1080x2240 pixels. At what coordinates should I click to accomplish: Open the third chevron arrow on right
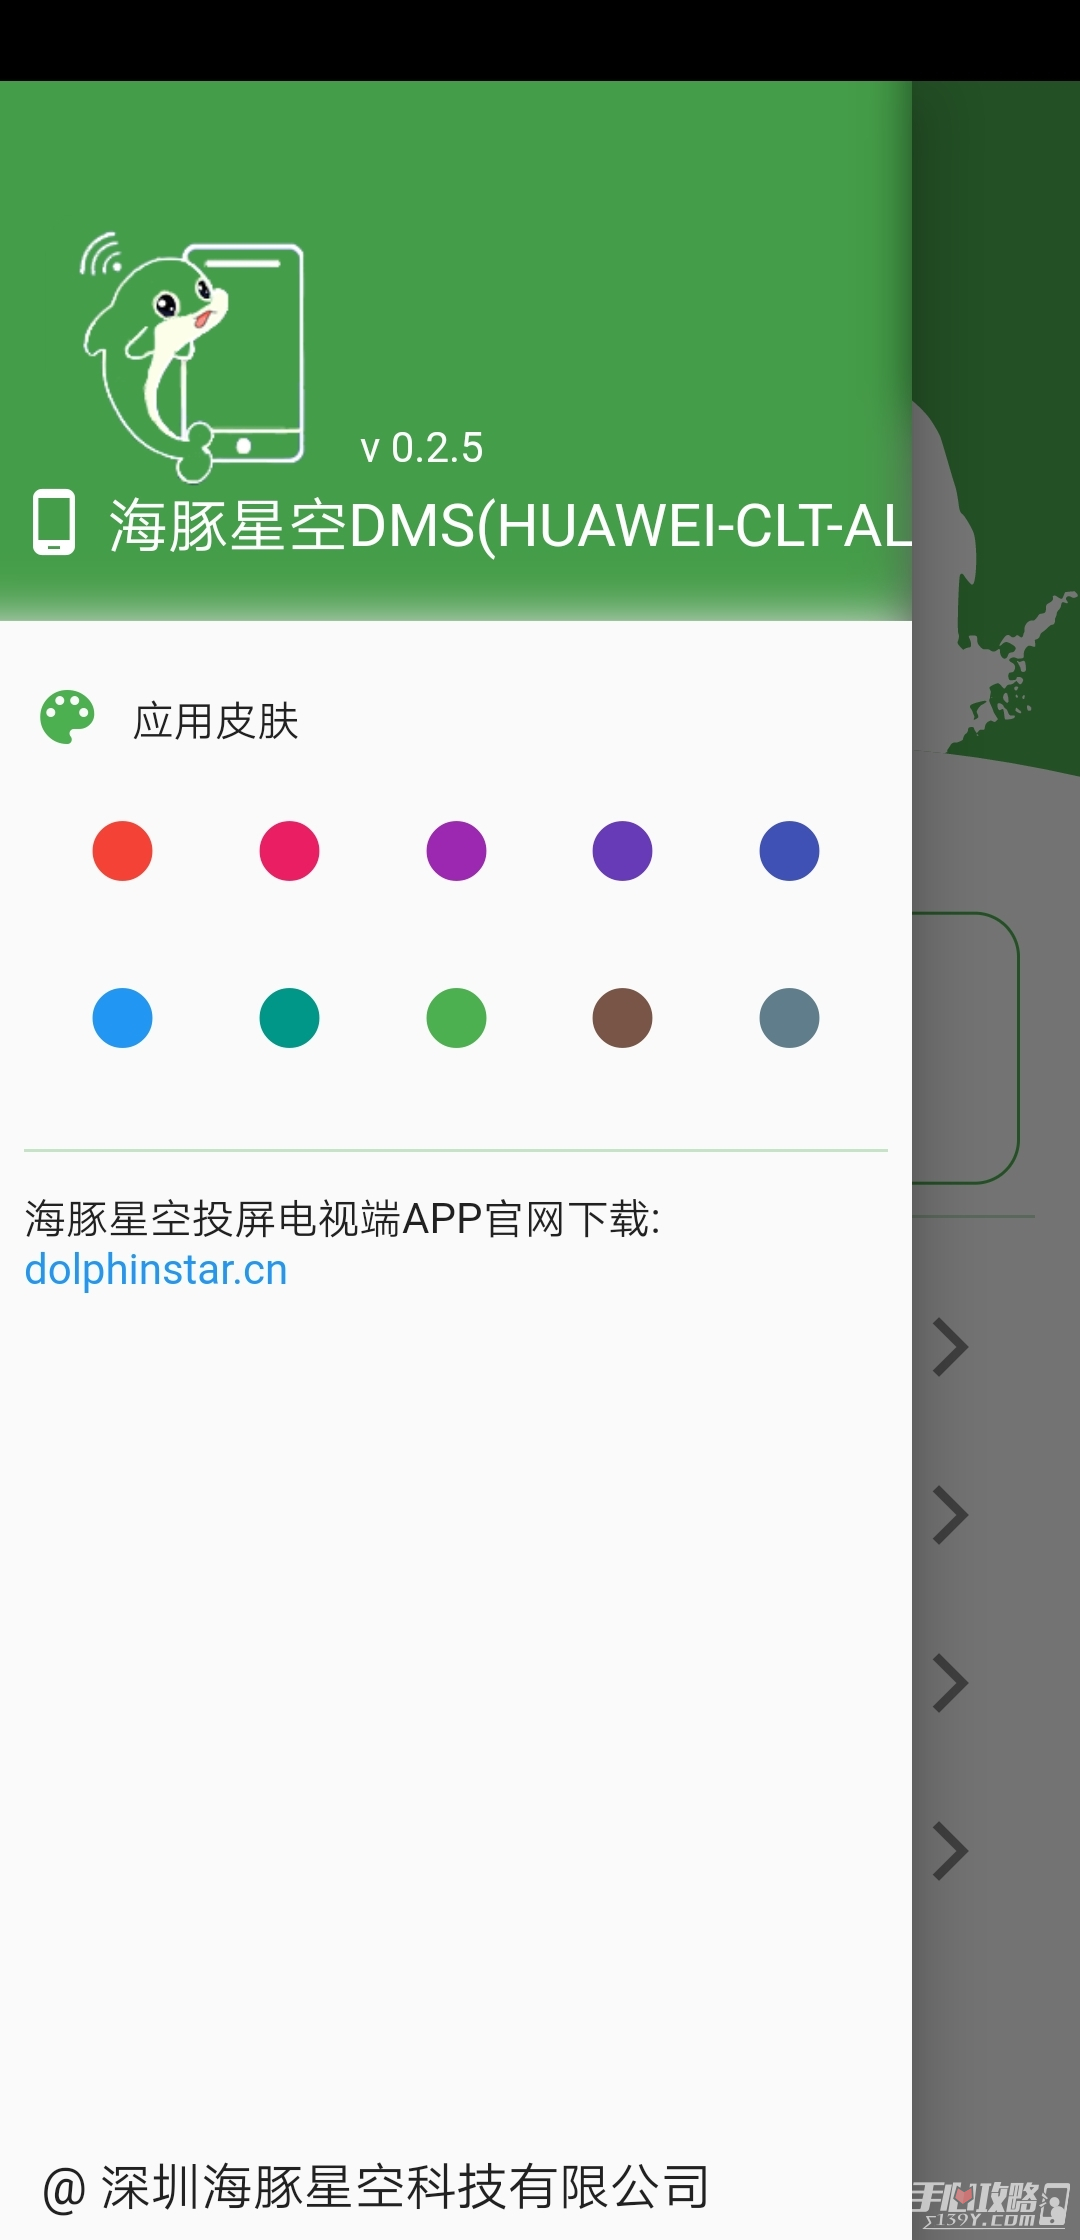tap(950, 1683)
